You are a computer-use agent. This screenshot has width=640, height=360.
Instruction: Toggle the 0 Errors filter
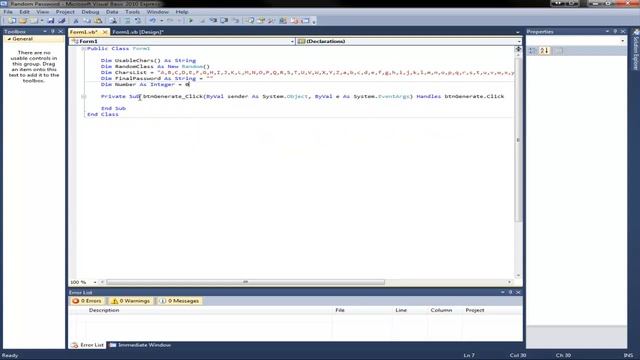[87, 301]
